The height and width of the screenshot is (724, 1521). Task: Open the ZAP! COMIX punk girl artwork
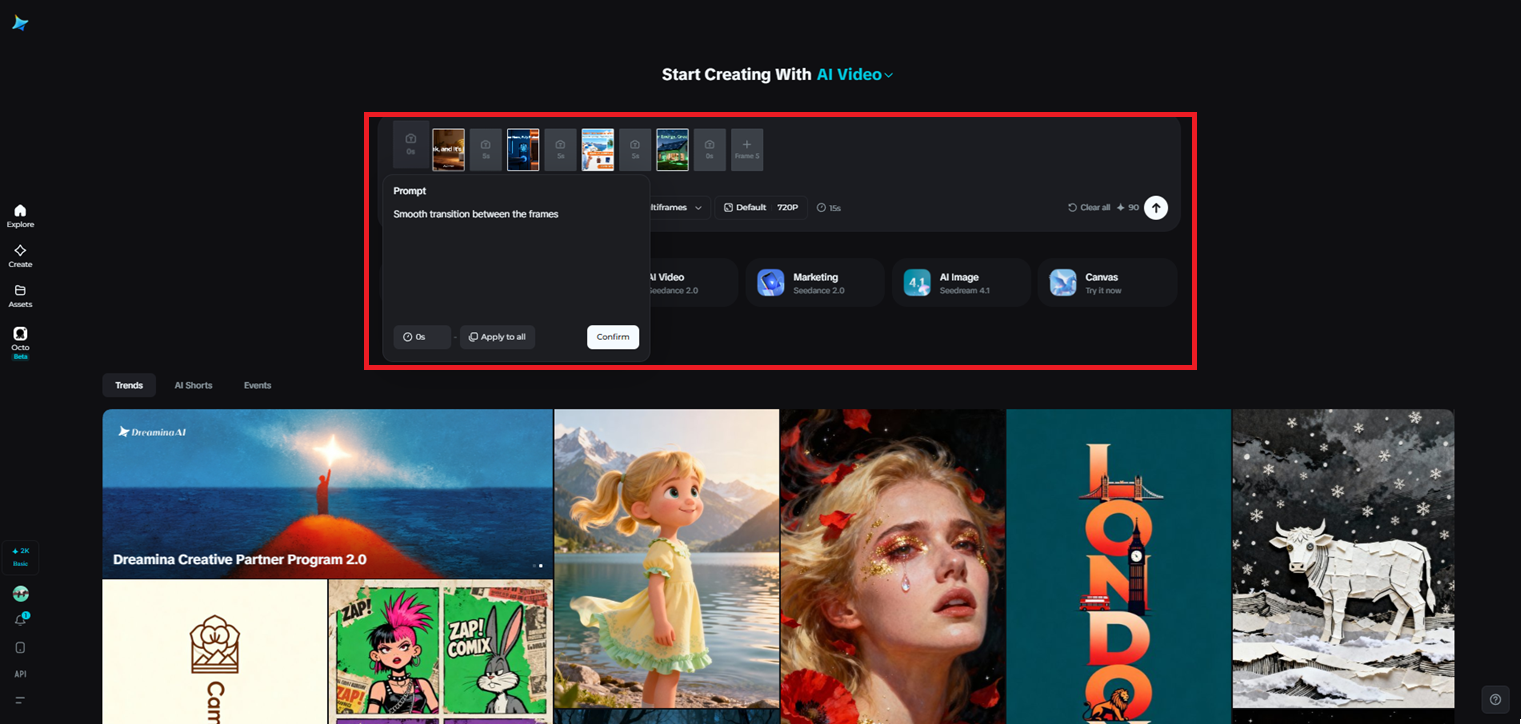(440, 652)
